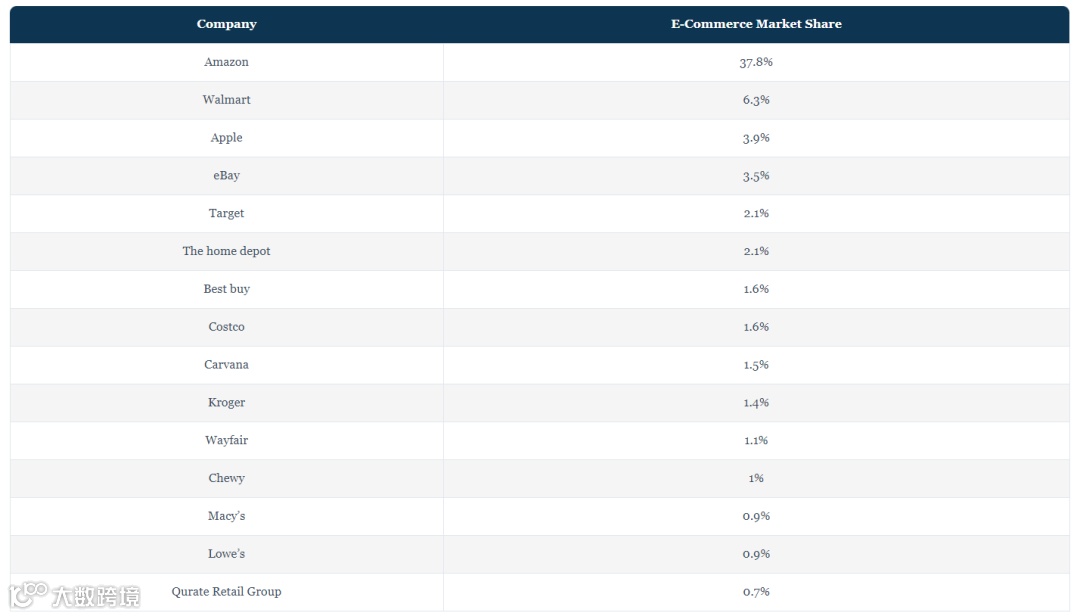Select the Apple company cell
The image size is (1080, 616).
coord(226,138)
